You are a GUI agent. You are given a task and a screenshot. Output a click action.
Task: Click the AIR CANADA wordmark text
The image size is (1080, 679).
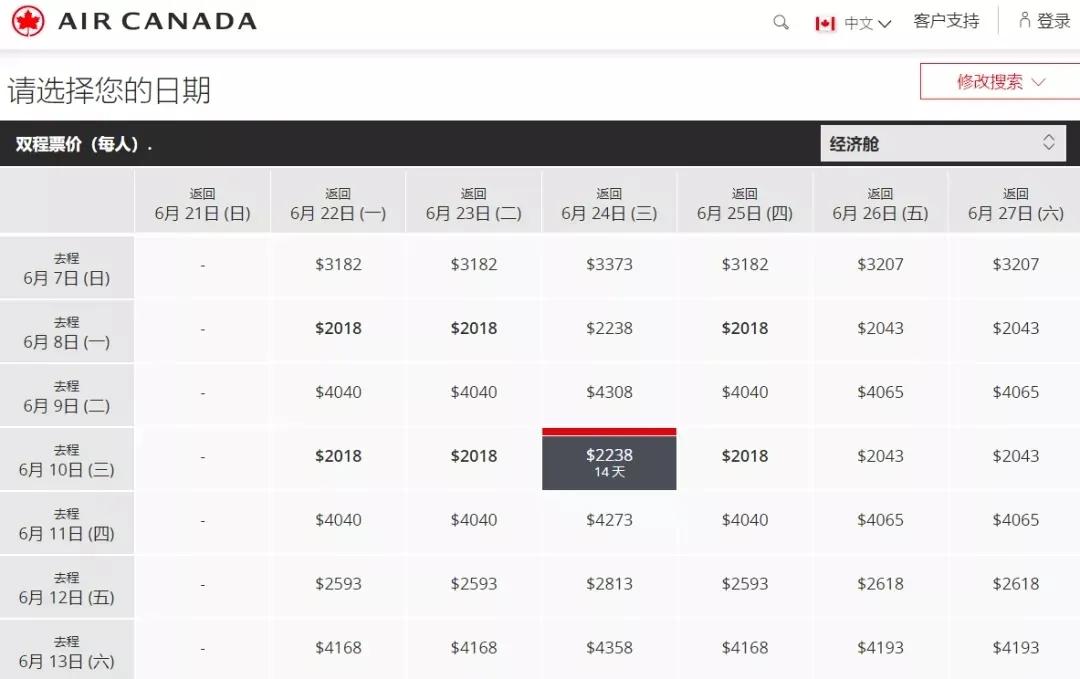(157, 21)
